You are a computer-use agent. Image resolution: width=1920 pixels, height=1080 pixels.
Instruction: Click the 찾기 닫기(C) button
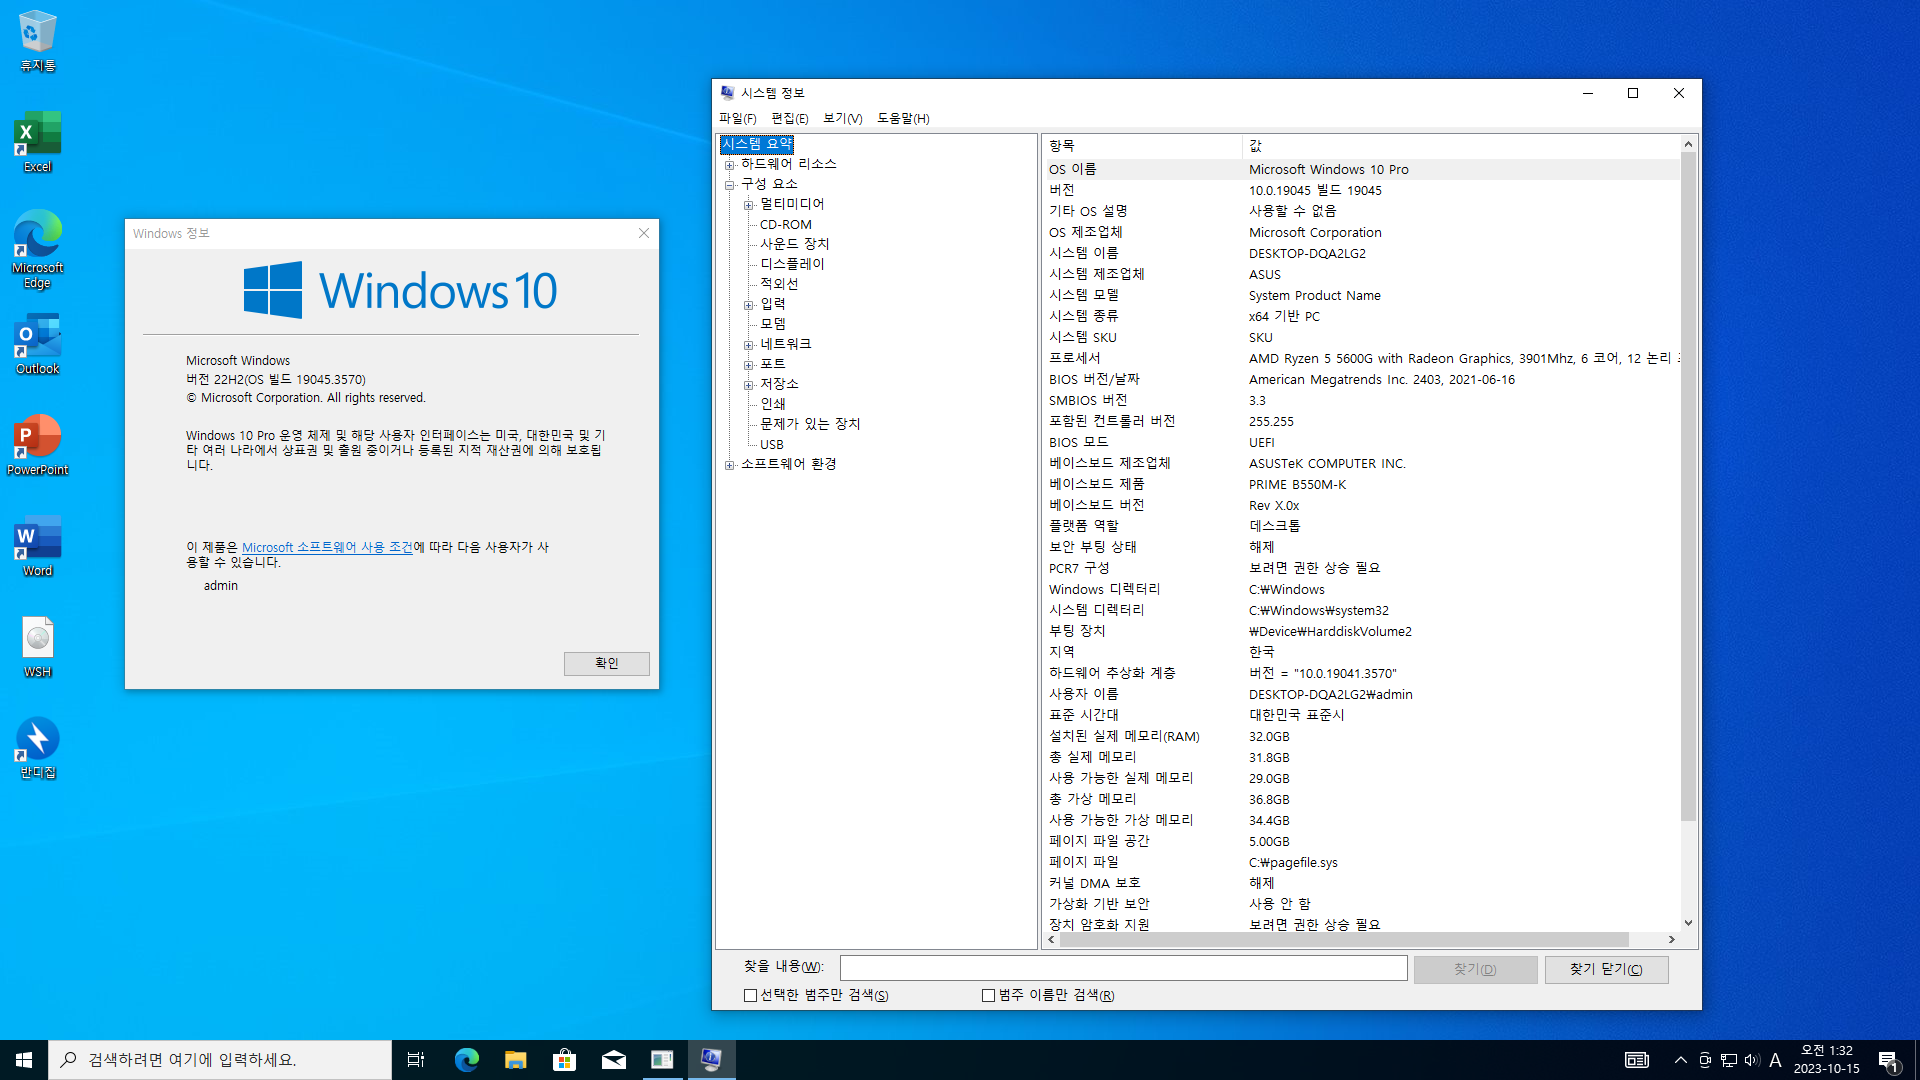[1606, 969]
